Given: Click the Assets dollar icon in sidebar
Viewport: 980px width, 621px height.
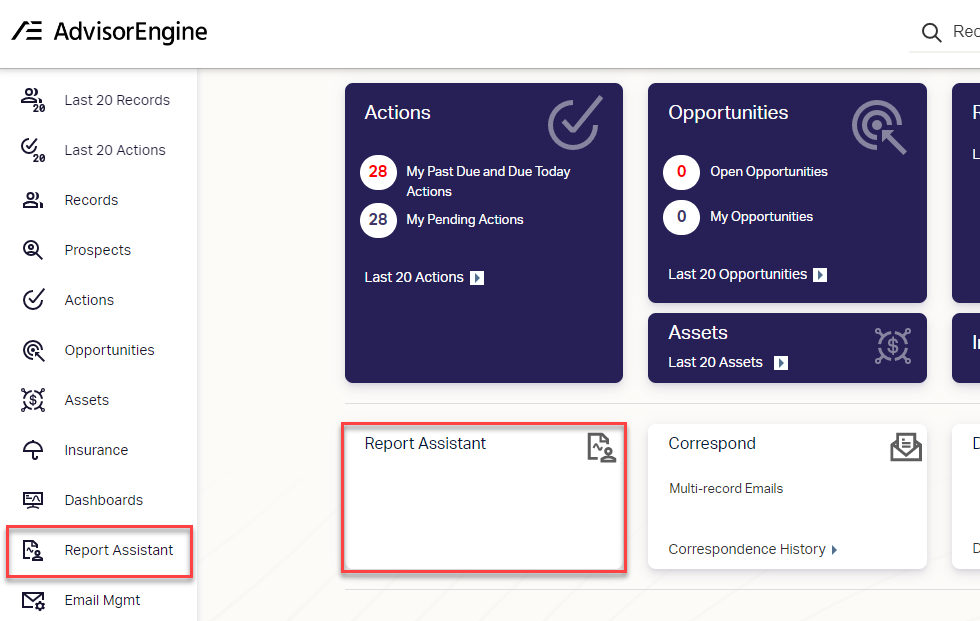Looking at the screenshot, I should (32, 400).
